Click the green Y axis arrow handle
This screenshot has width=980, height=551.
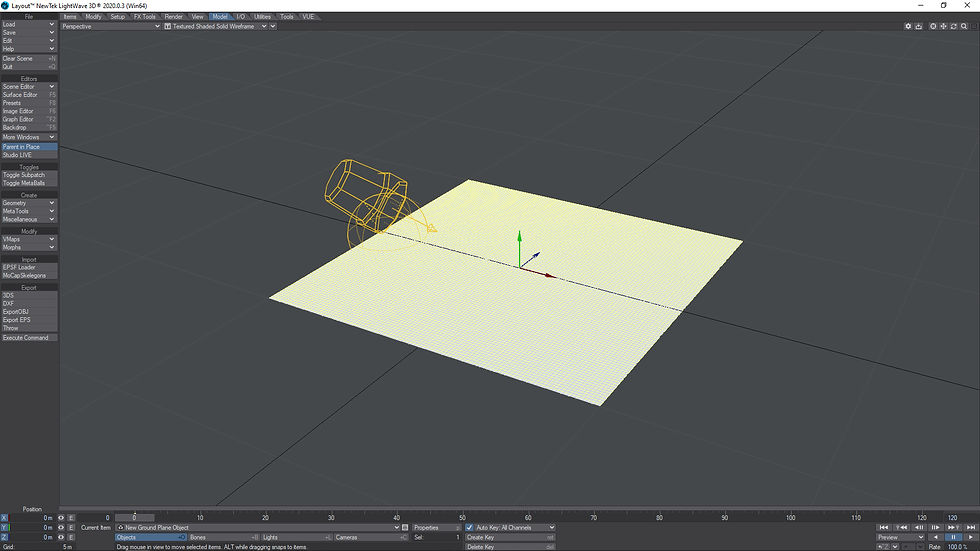(x=519, y=236)
